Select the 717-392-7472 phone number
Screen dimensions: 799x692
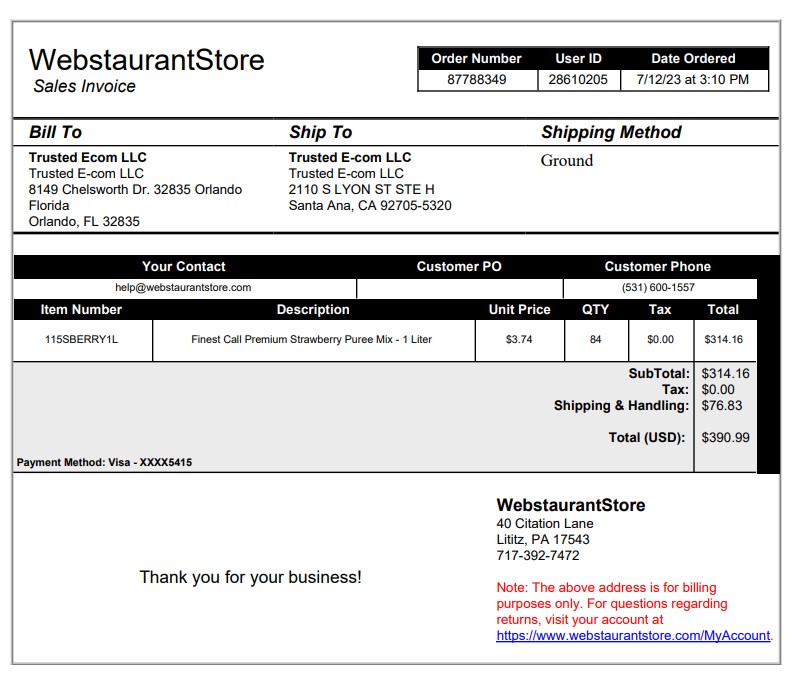538,555
